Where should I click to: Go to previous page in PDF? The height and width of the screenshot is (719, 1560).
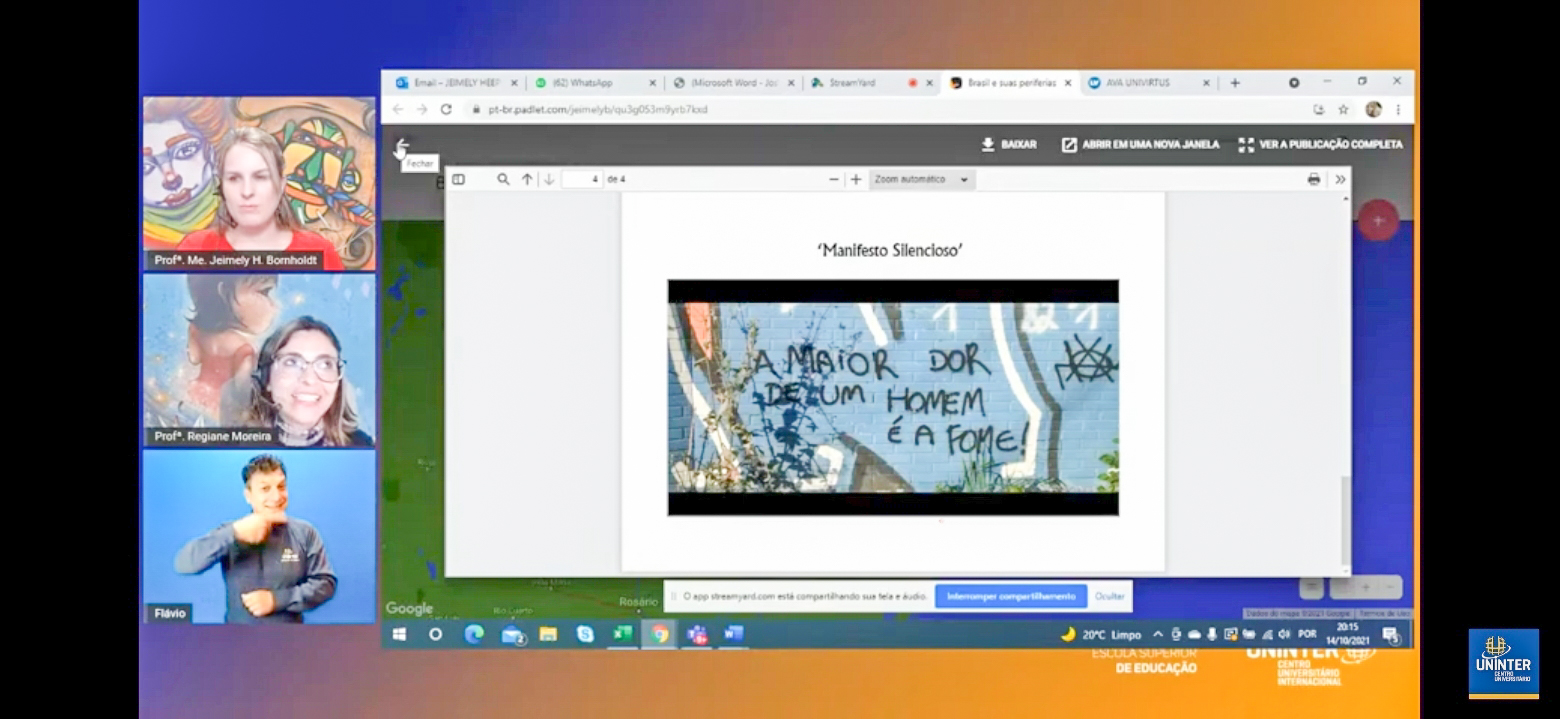(x=527, y=180)
